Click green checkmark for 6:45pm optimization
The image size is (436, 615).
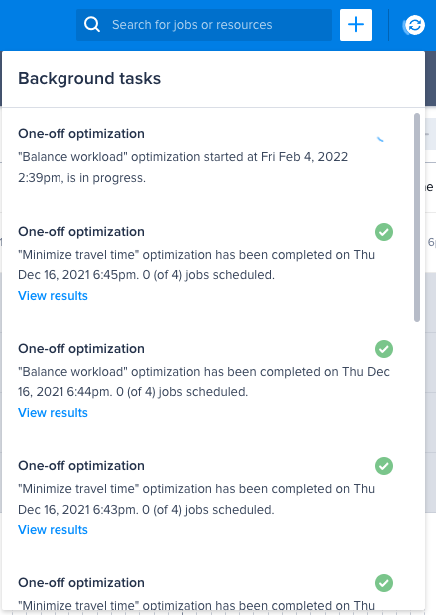click(x=384, y=232)
